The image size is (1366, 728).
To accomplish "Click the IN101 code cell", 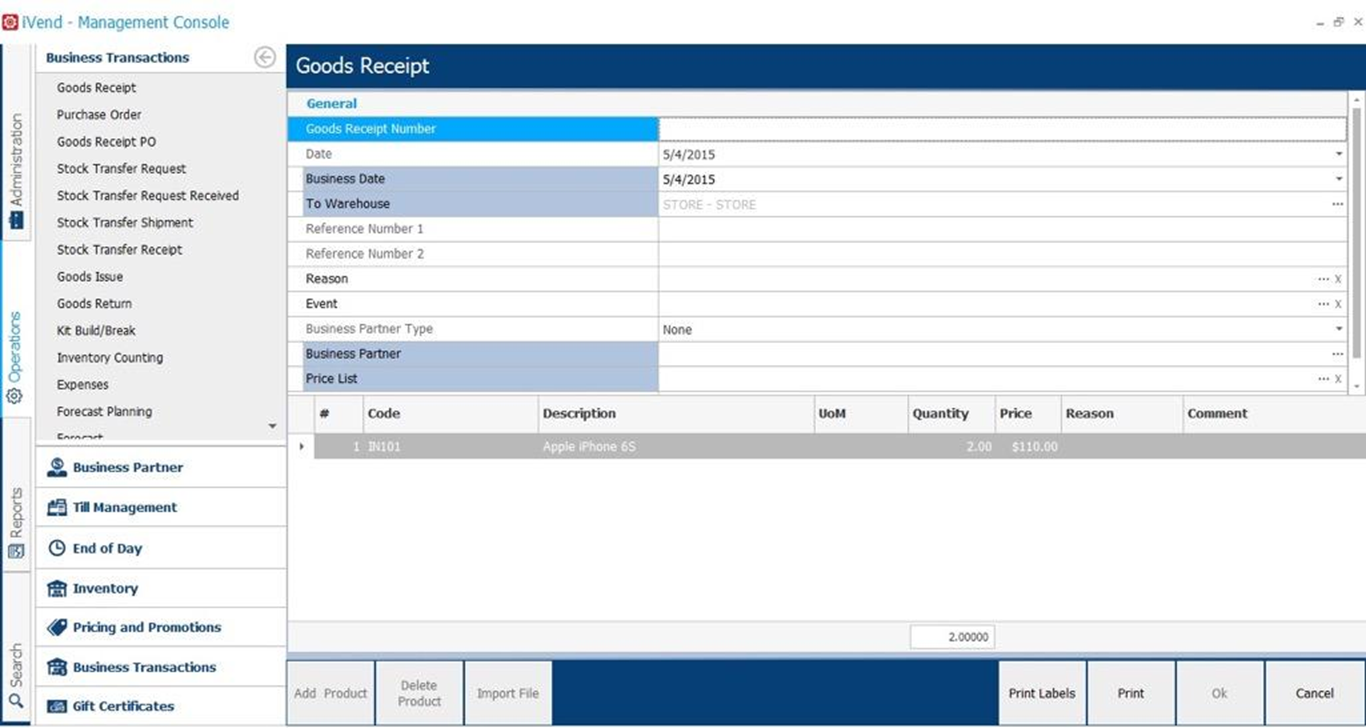I will point(450,447).
